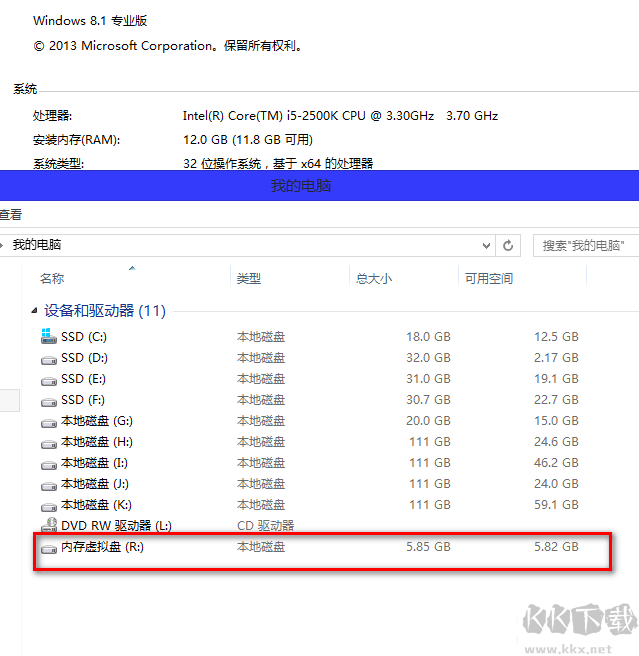Select the 本地磁盘 (K:) row
639x656 pixels.
coord(96,505)
